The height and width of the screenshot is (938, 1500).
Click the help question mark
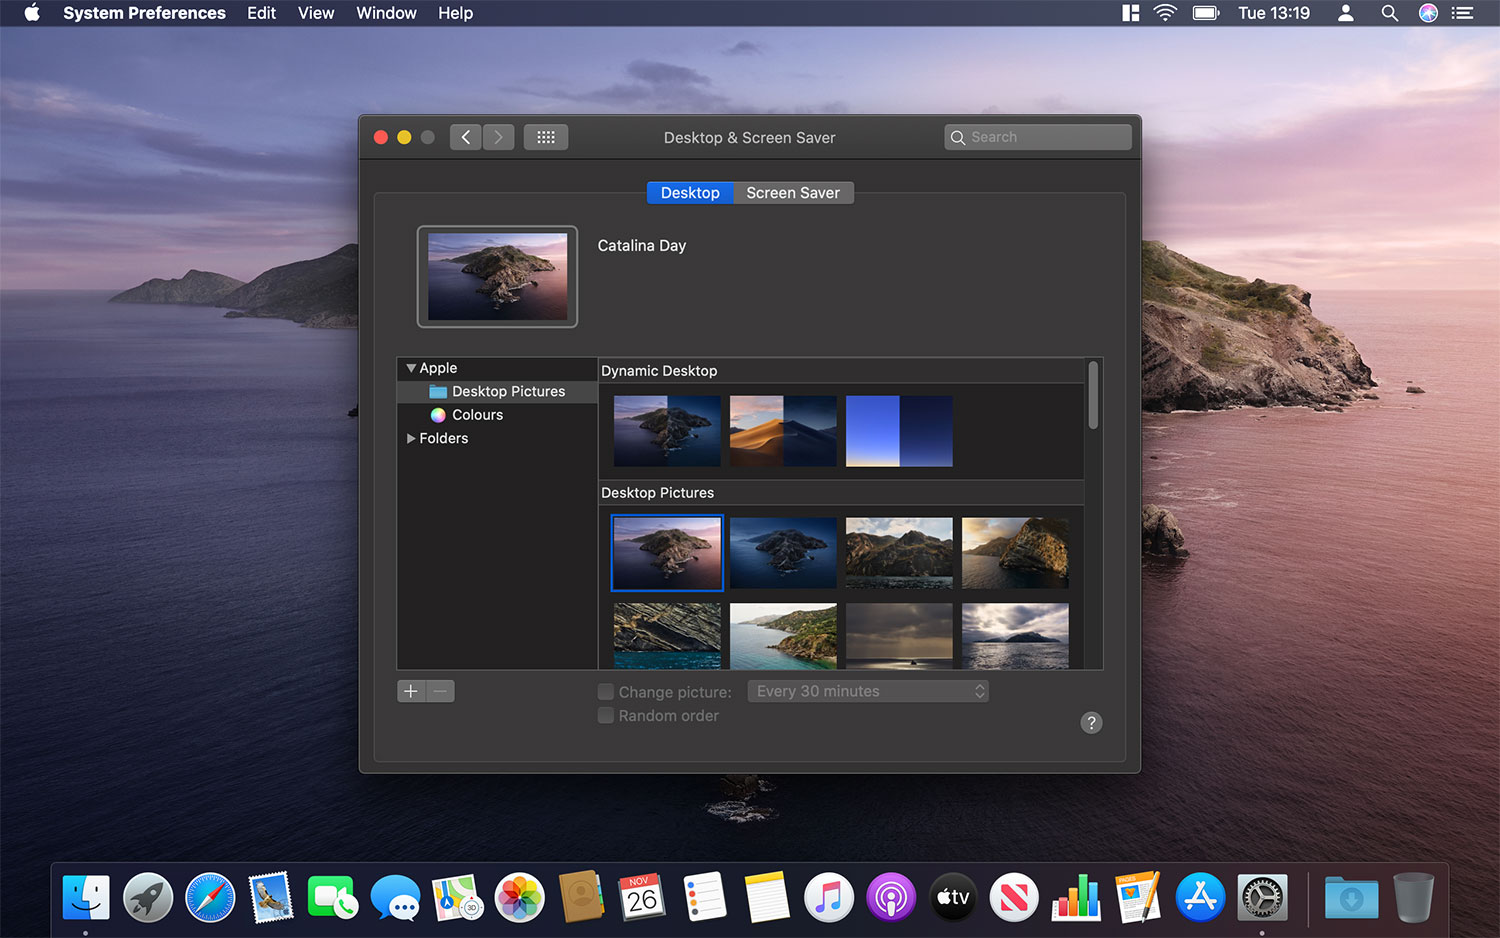pyautogui.click(x=1091, y=722)
